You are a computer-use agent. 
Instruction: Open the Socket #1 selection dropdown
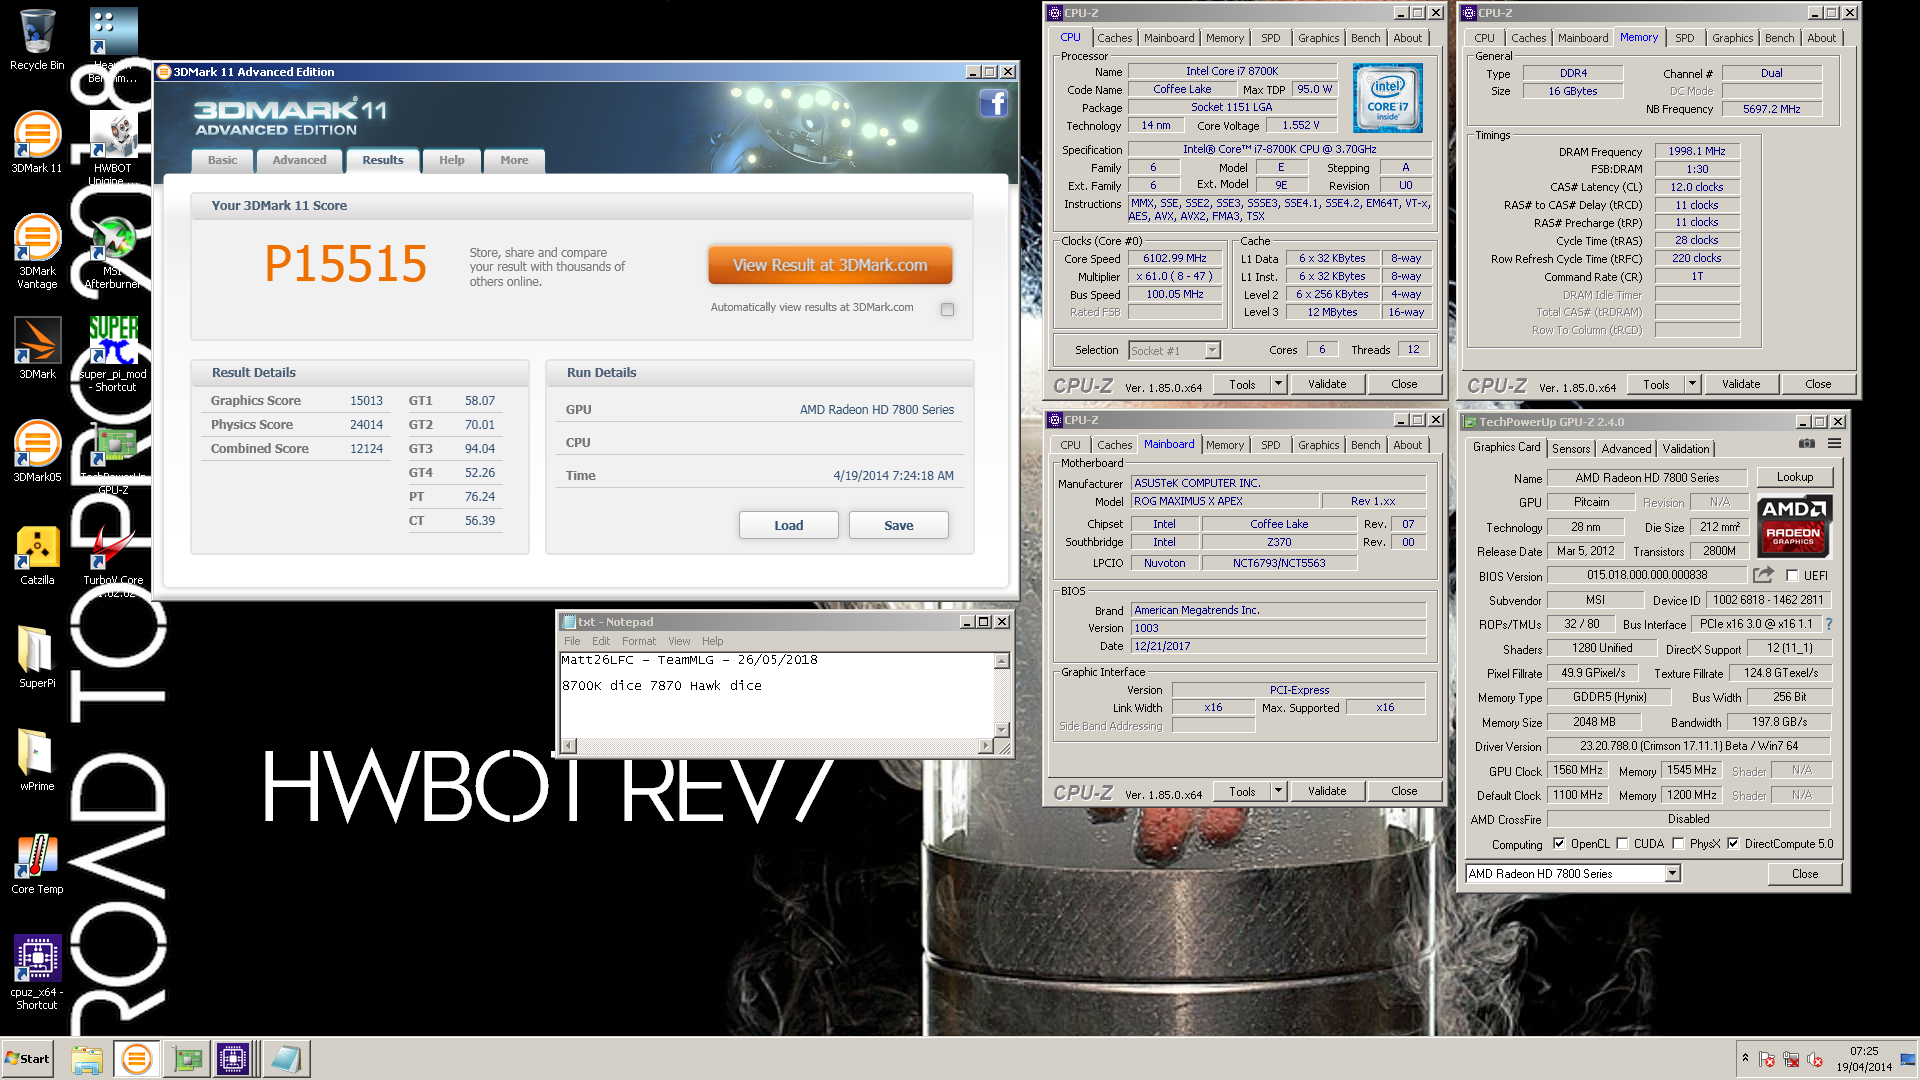(x=1212, y=350)
